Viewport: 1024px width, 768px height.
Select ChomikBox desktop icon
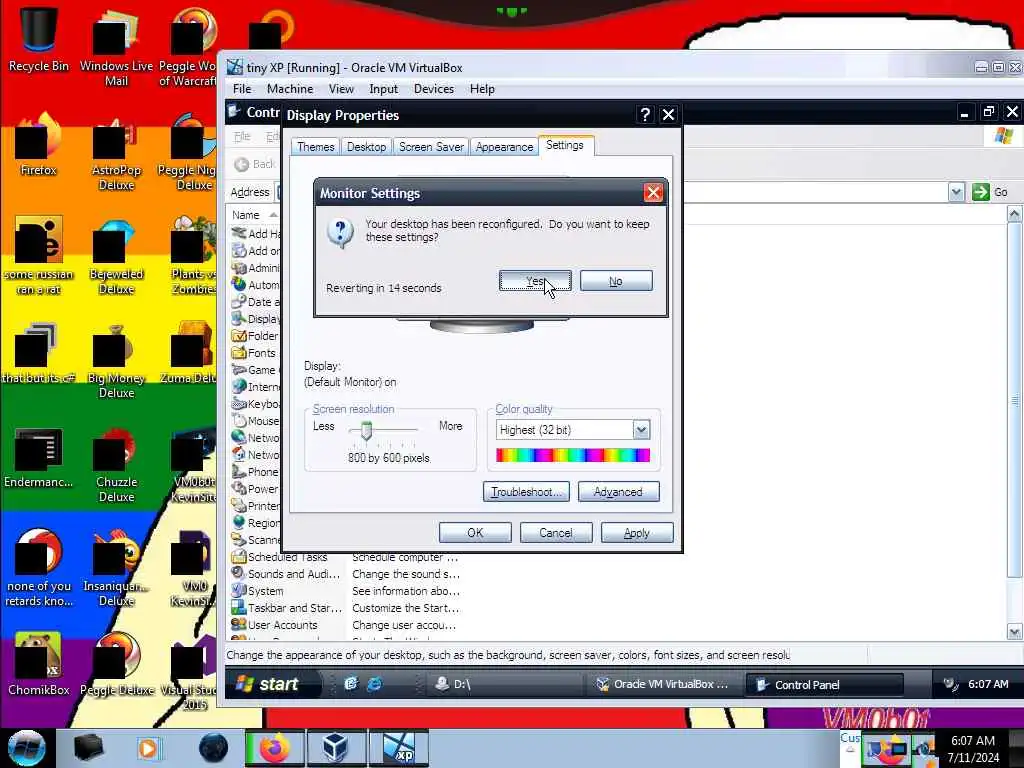tap(38, 664)
